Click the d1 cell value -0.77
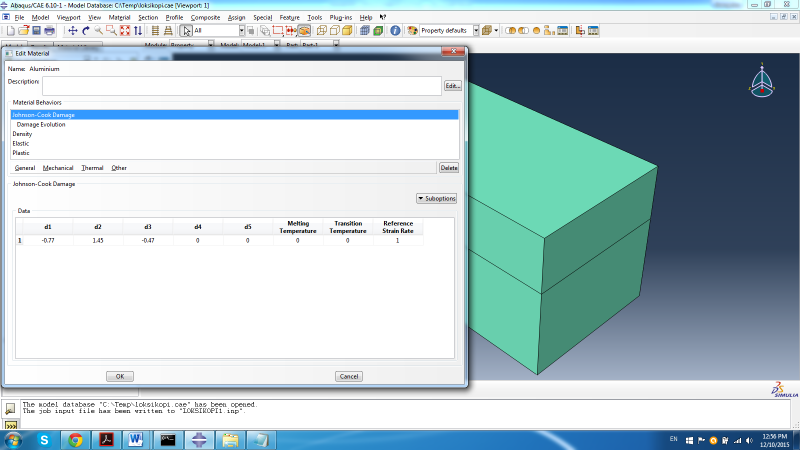This screenshot has height=450, width=800. click(48, 240)
